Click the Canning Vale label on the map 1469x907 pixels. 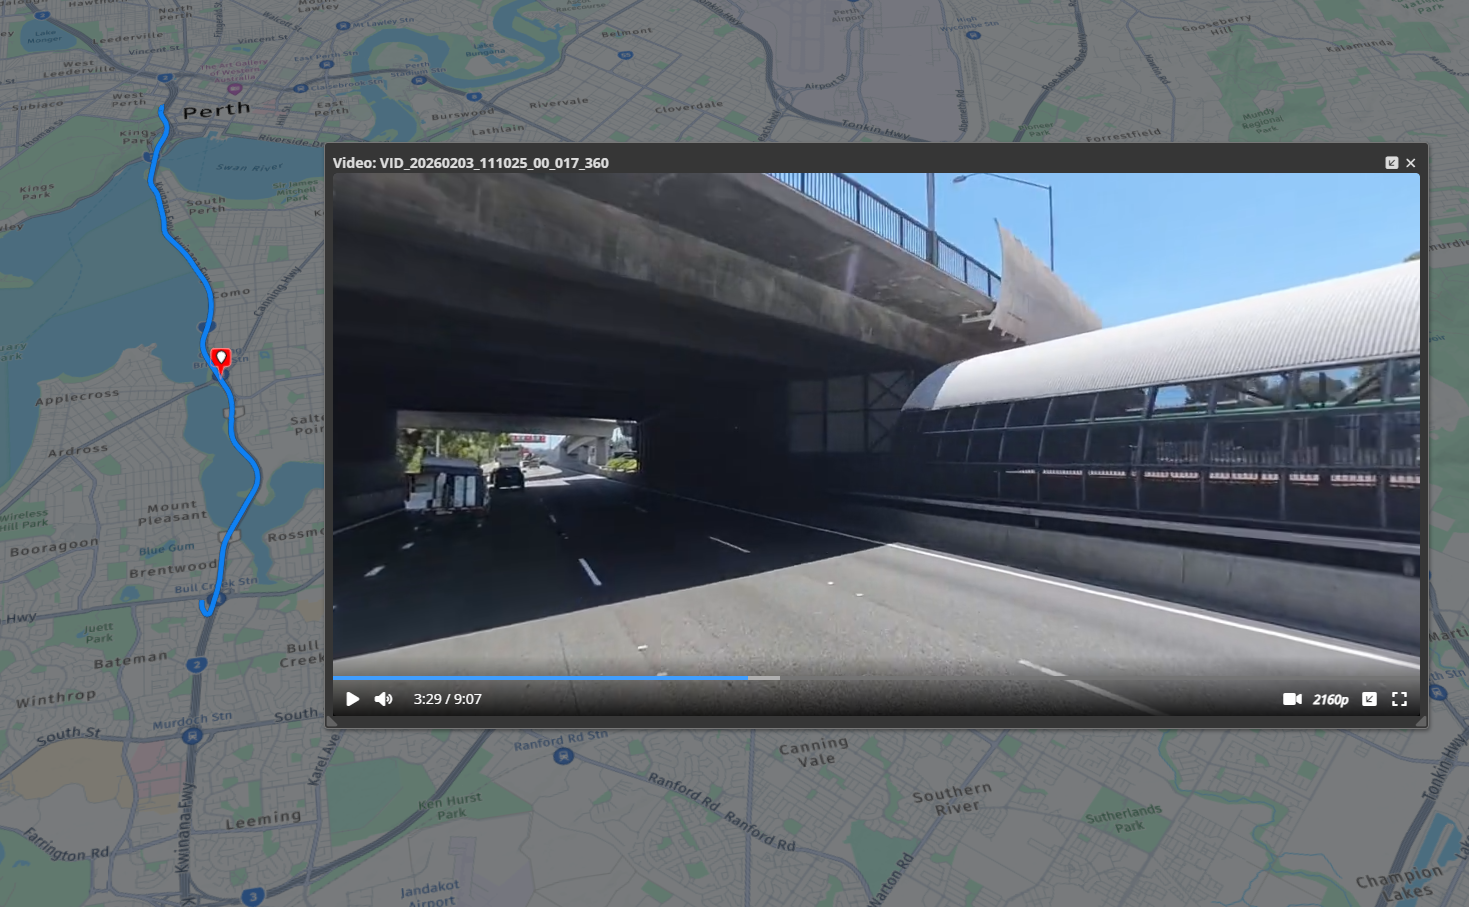814,752
